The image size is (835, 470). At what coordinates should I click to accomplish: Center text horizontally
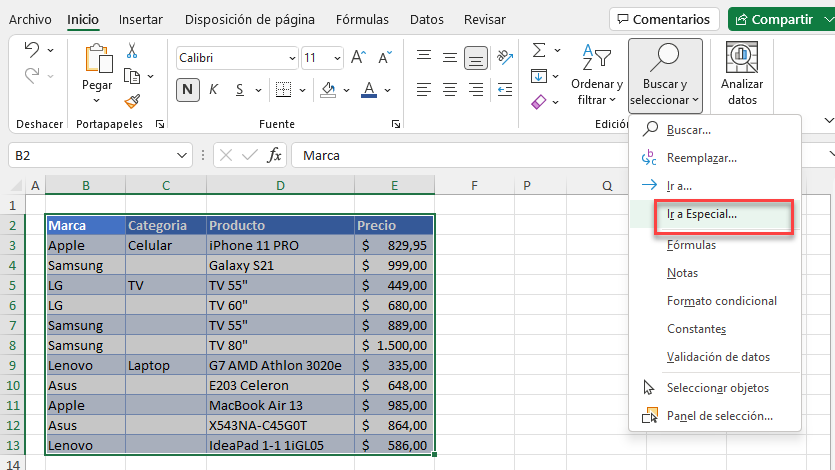450,89
